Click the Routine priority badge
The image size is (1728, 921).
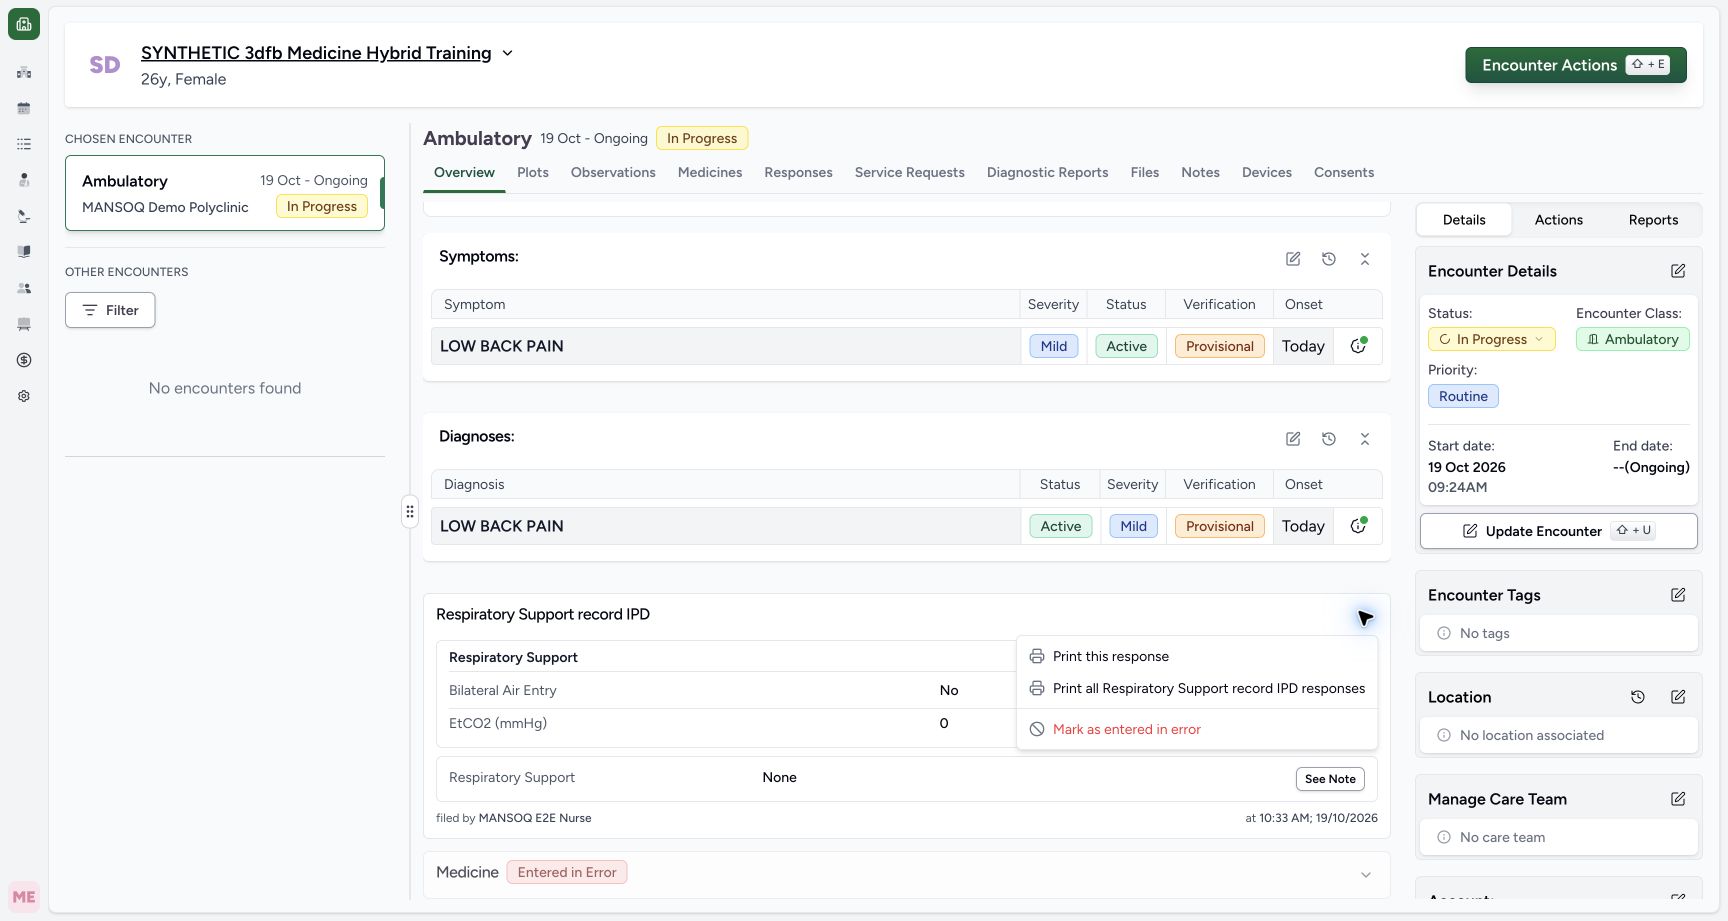(1463, 397)
